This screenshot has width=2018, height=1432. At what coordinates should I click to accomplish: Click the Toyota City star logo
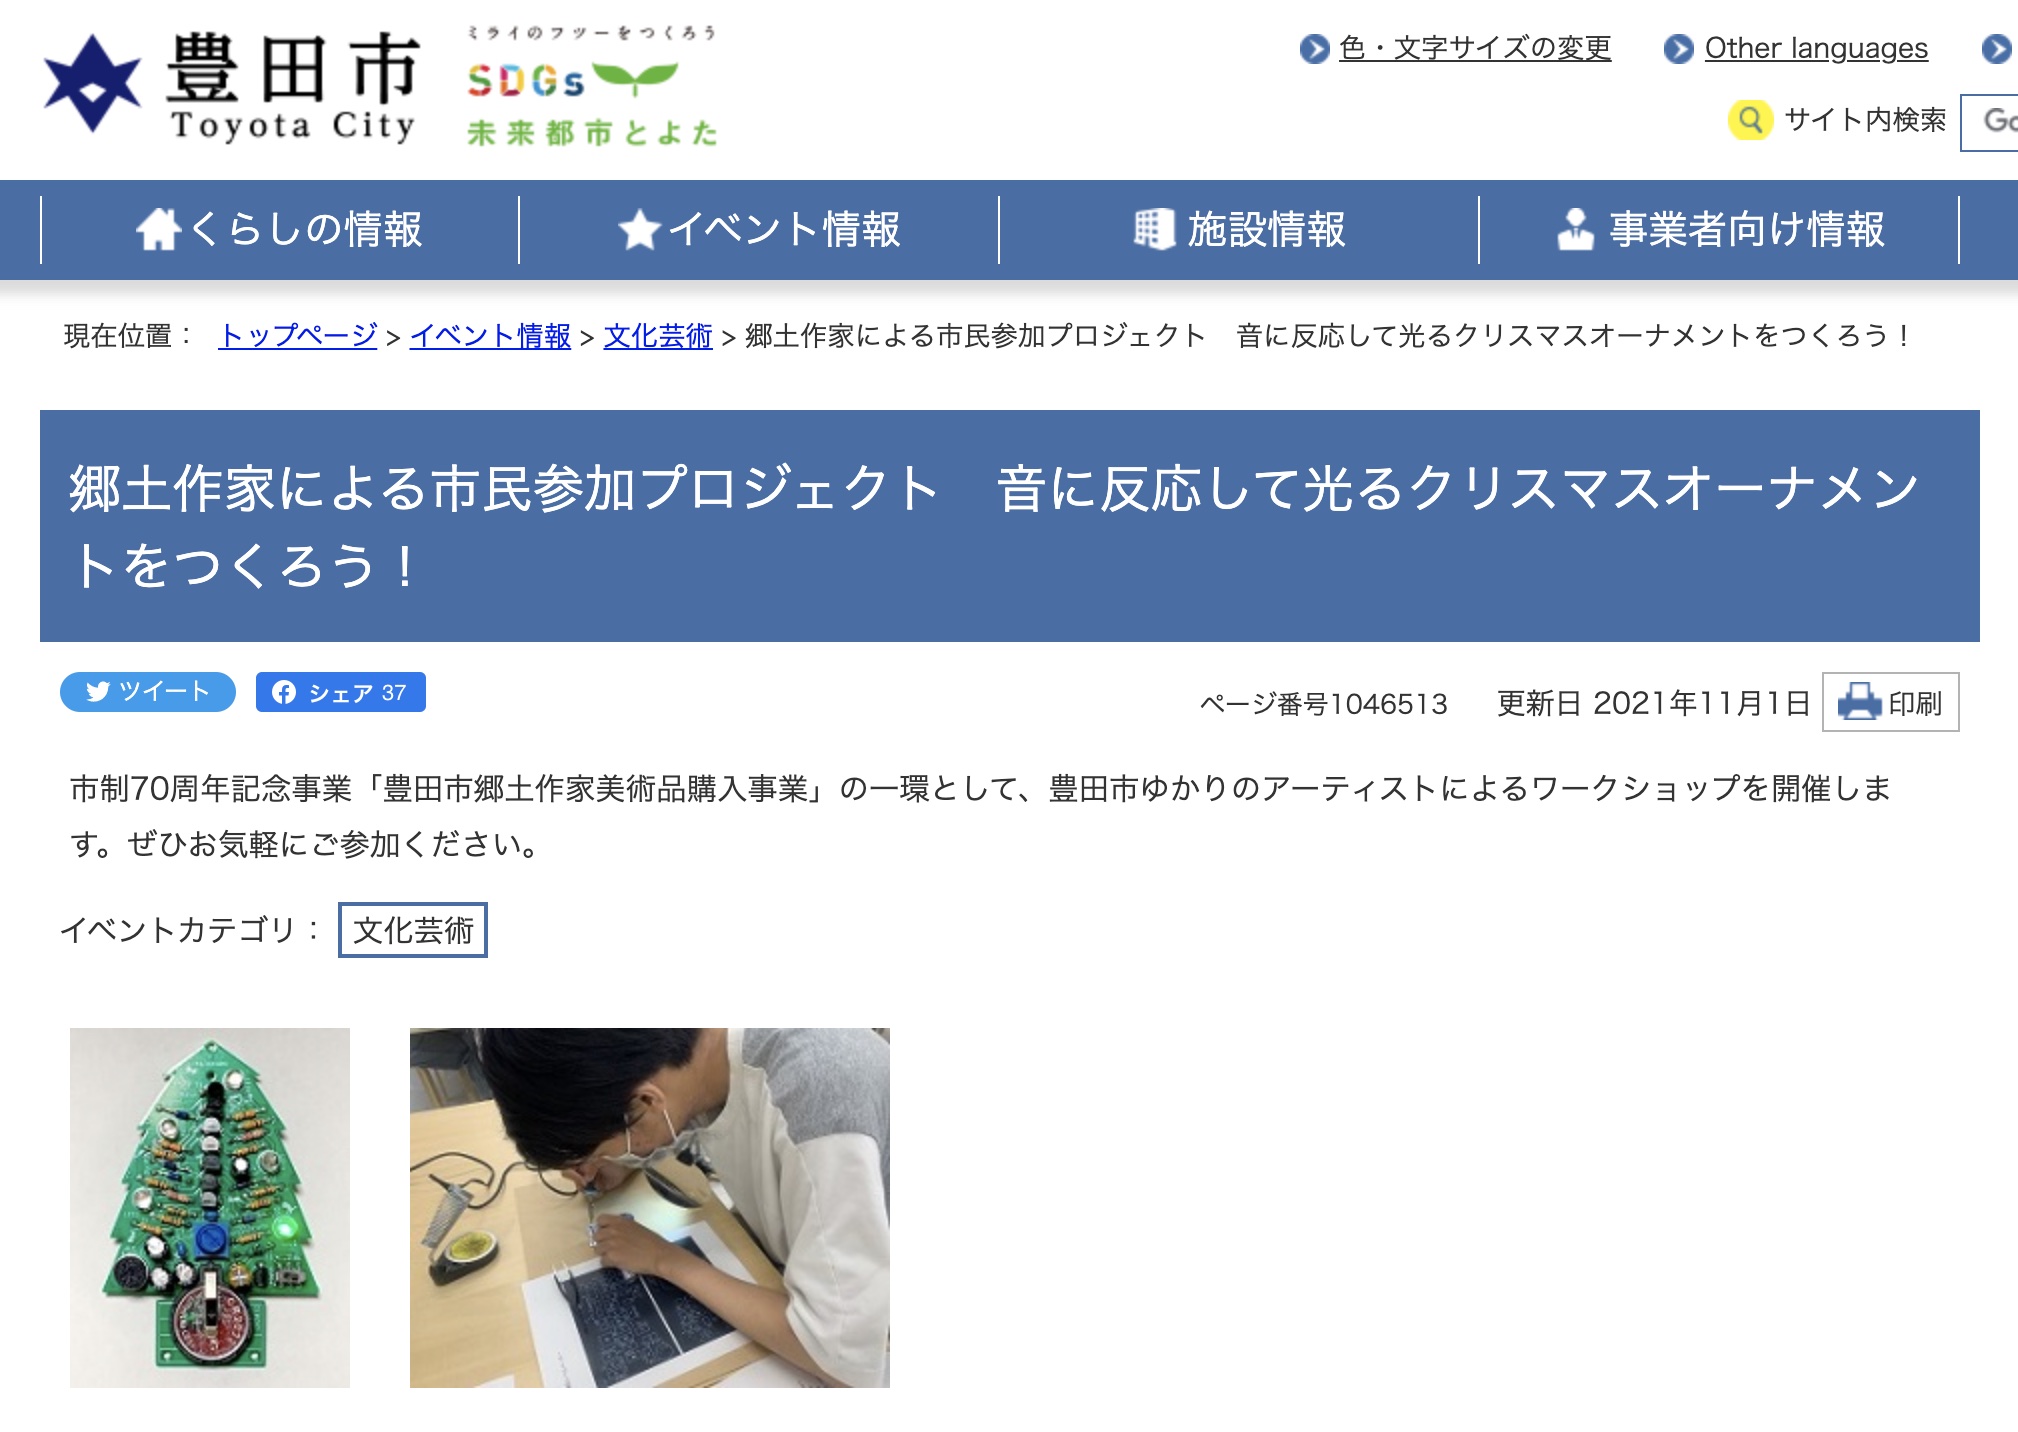[92, 84]
